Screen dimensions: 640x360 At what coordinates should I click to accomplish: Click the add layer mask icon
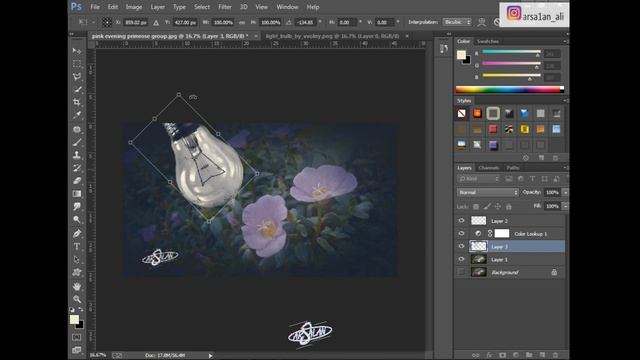pyautogui.click(x=502, y=355)
